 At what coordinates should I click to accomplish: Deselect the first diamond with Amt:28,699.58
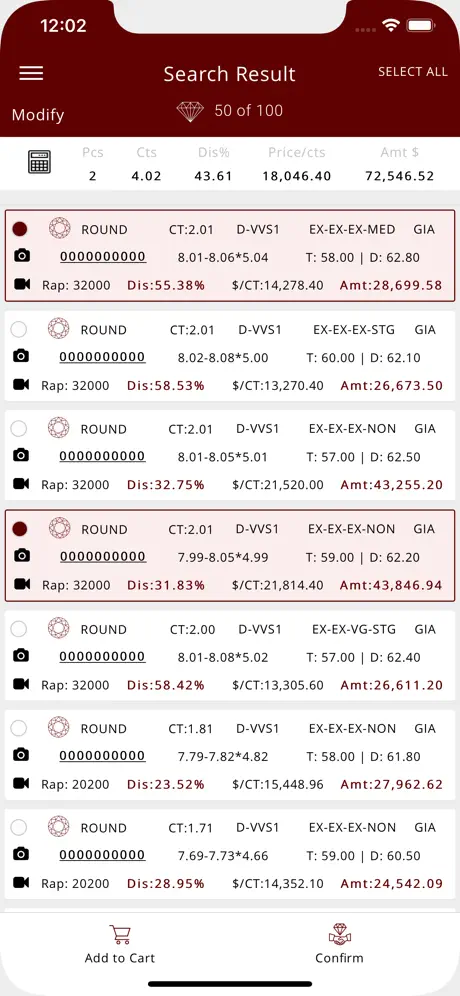20,229
